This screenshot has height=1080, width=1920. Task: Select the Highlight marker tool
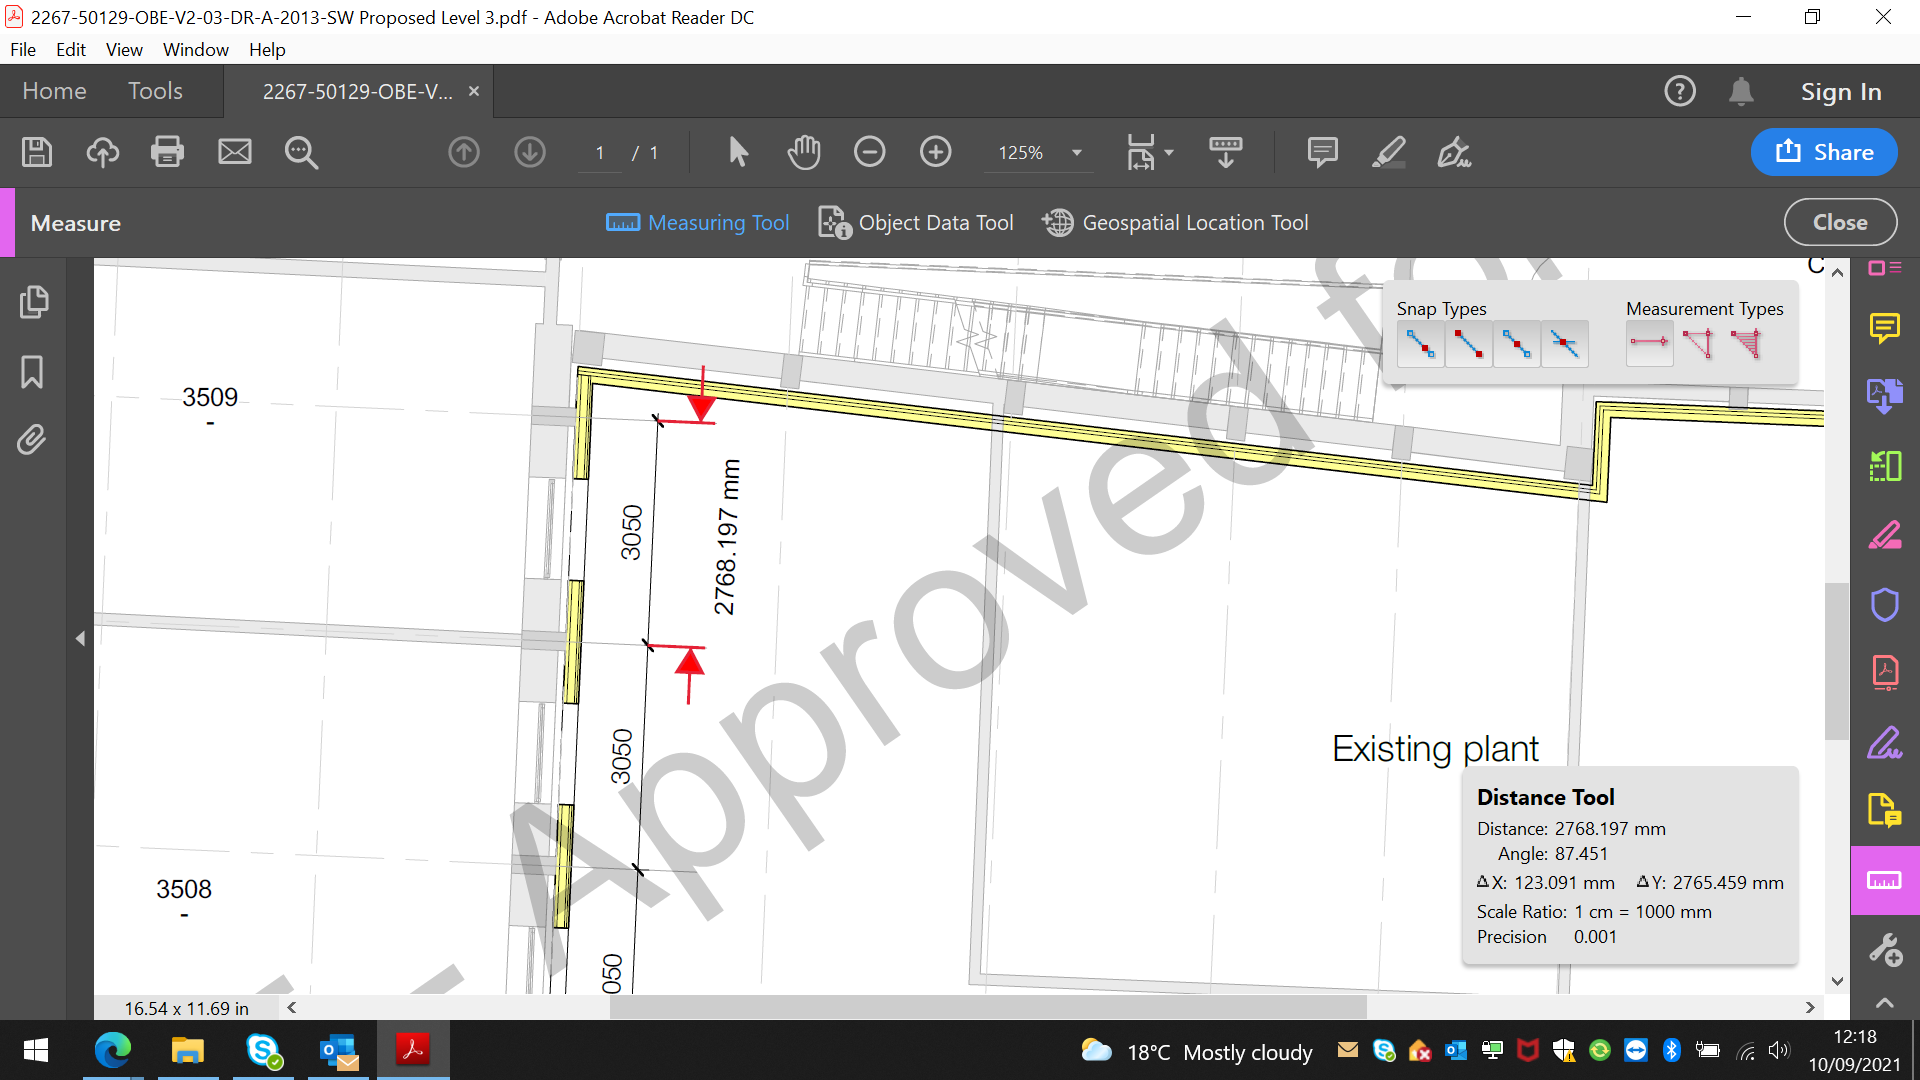pyautogui.click(x=1388, y=152)
